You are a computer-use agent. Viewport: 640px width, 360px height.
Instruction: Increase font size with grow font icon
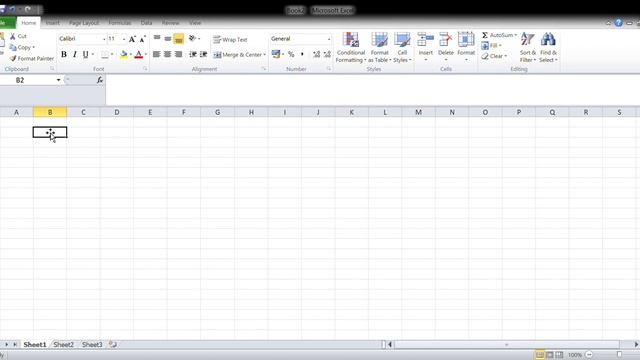tap(132, 39)
